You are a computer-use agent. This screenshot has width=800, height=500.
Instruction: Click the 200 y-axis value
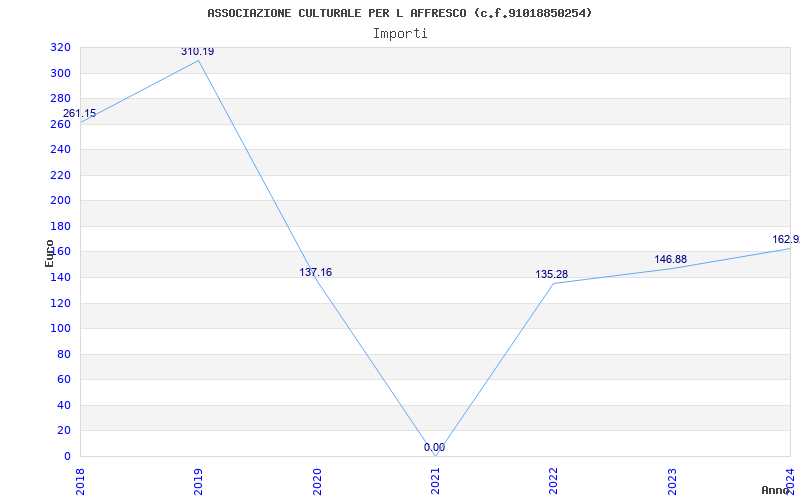[x=60, y=201]
